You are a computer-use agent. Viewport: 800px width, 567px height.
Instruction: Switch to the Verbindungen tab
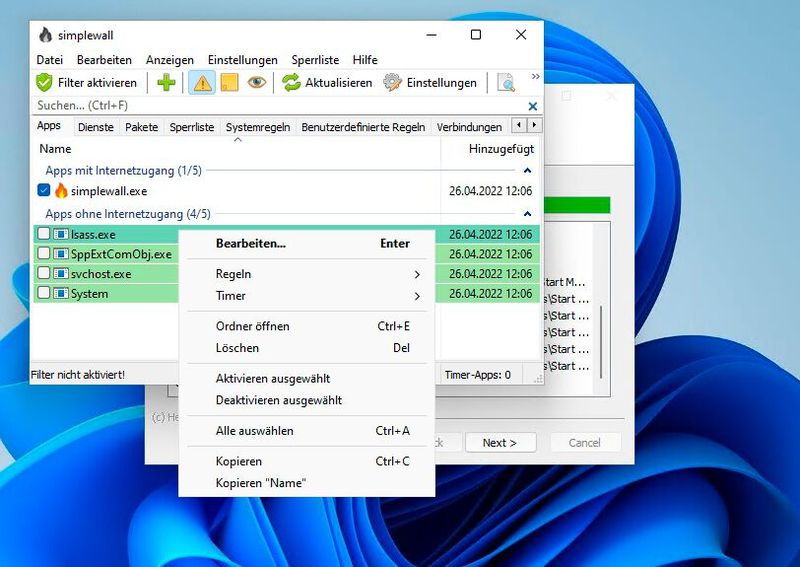[x=469, y=127]
